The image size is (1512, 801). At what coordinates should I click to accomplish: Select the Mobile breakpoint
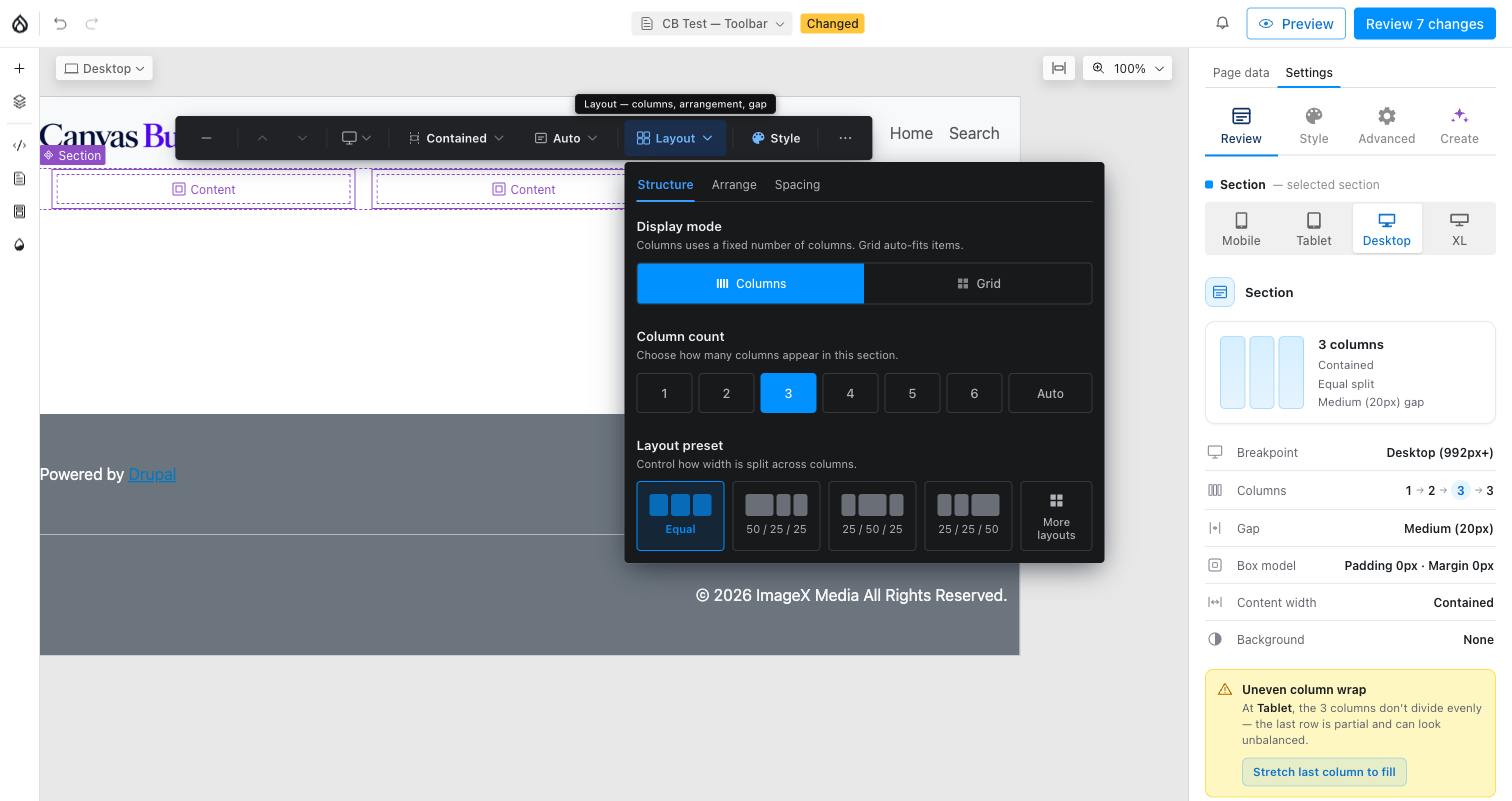pos(1241,229)
